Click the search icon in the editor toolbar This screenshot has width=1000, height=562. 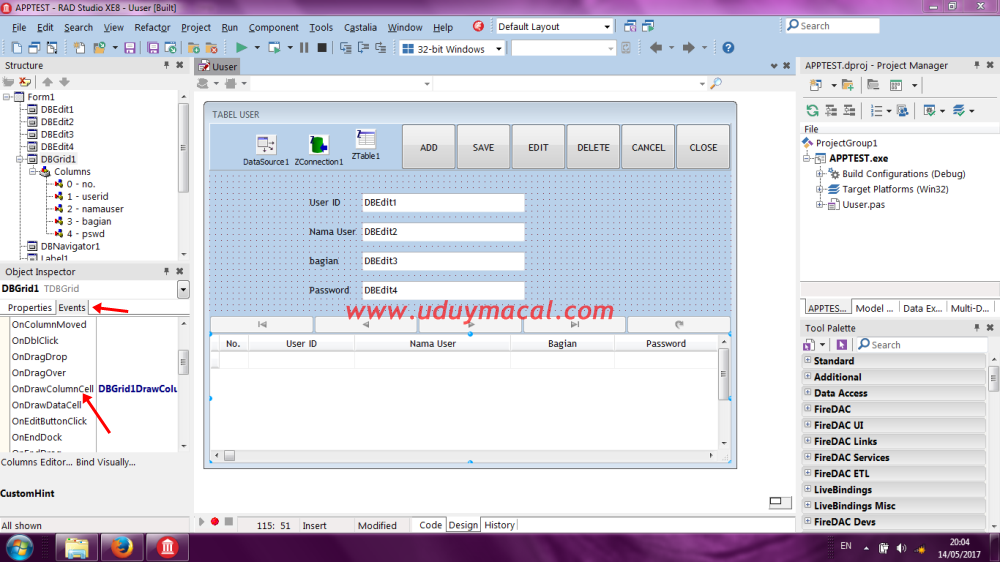pos(716,83)
